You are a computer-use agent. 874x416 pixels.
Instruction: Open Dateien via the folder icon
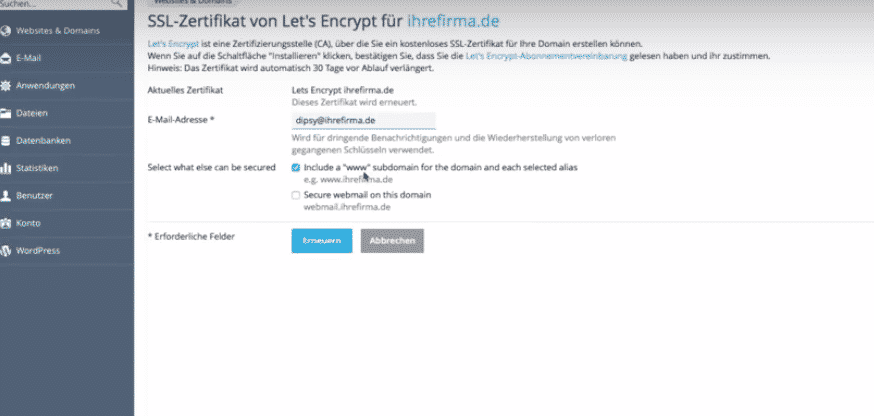[7, 113]
